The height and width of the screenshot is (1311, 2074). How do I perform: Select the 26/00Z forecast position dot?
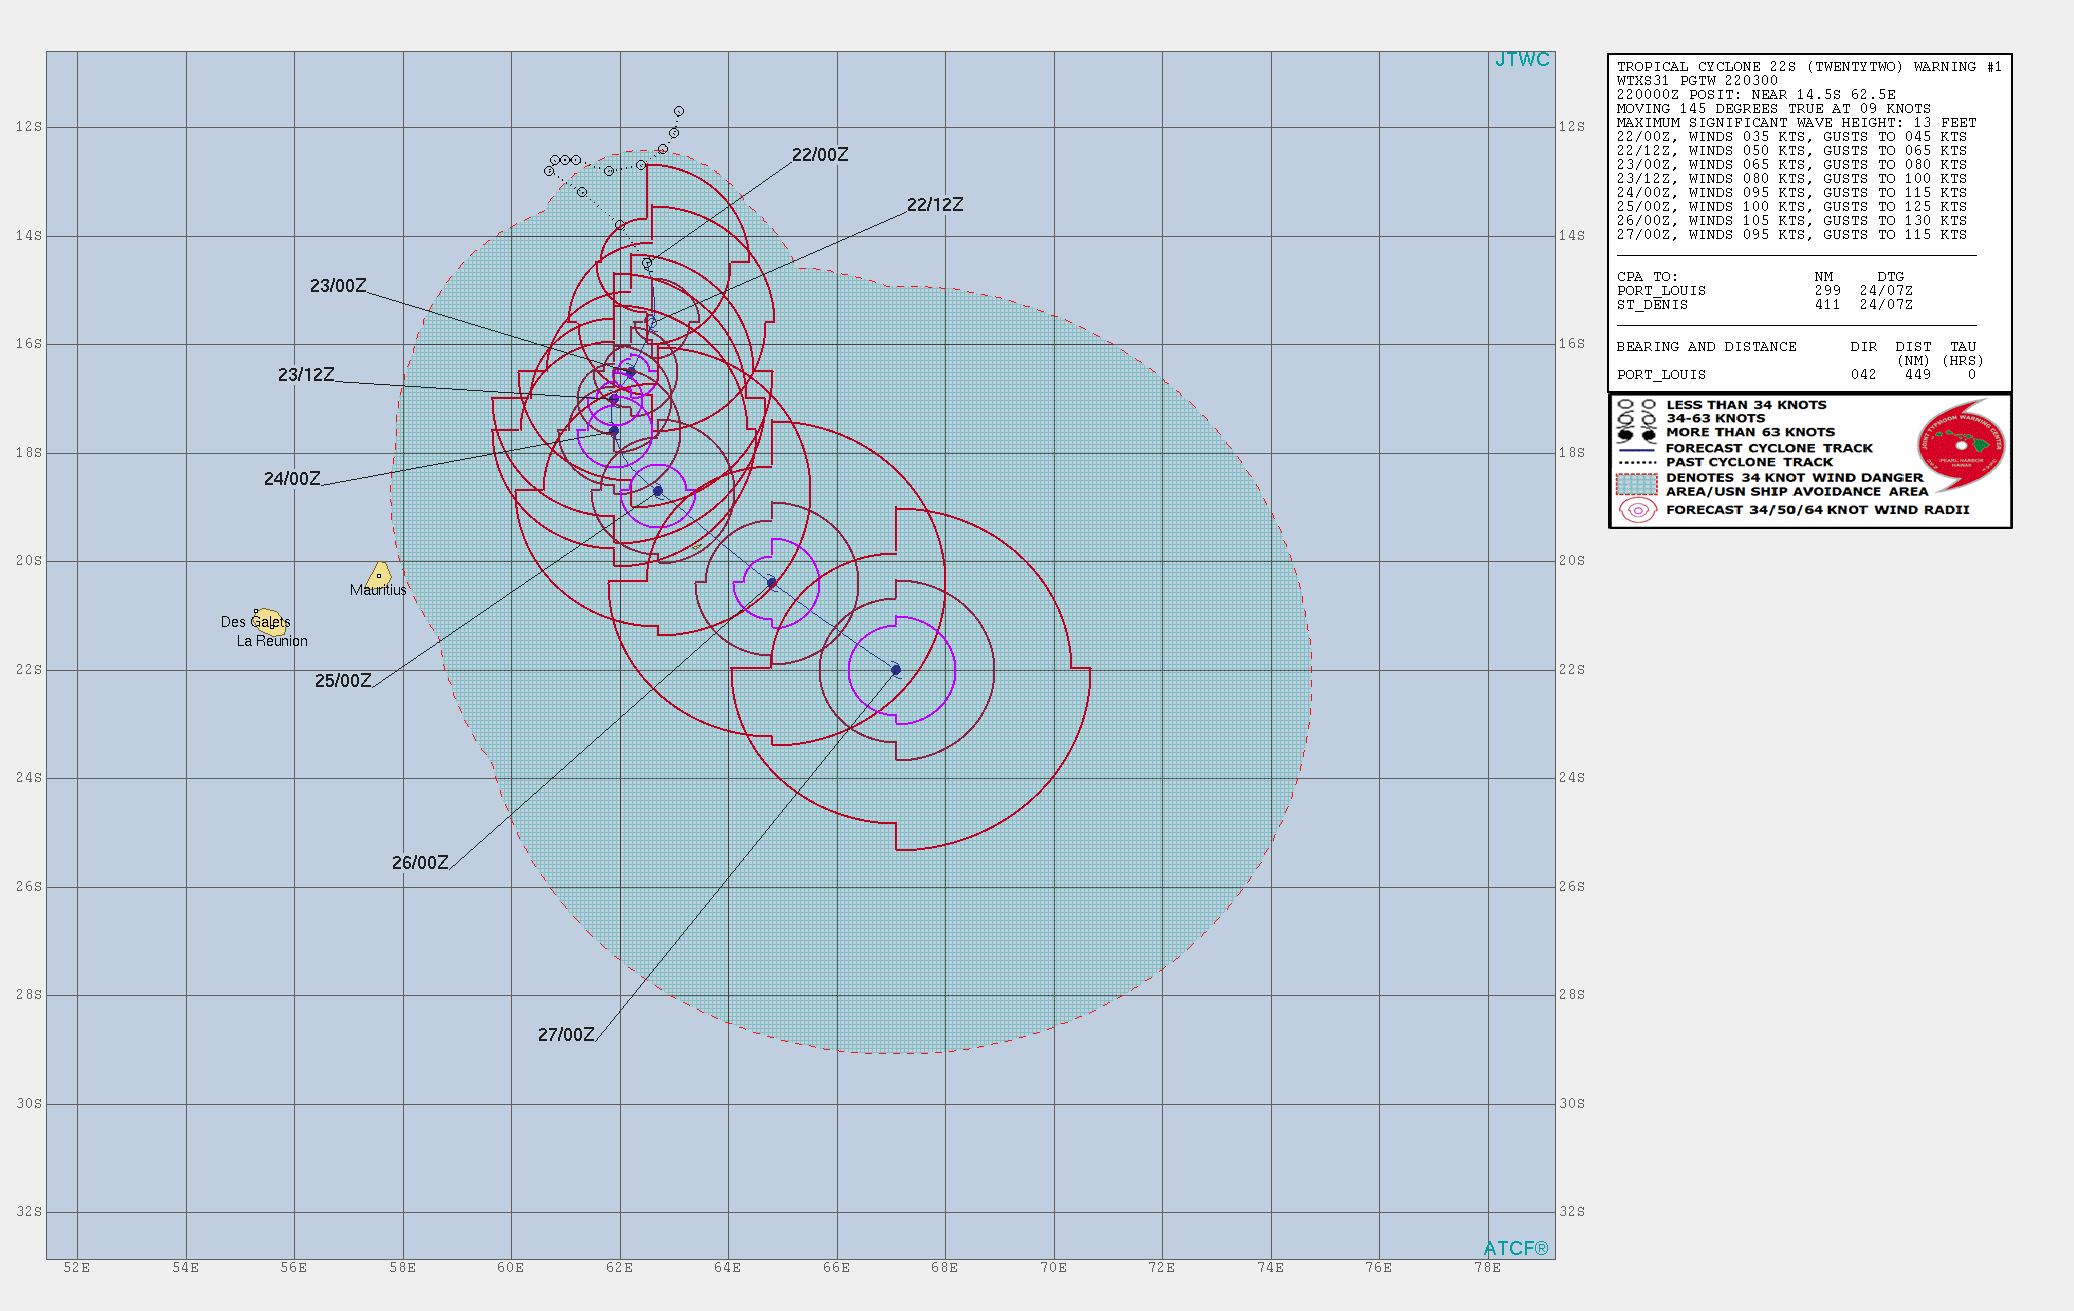point(772,582)
